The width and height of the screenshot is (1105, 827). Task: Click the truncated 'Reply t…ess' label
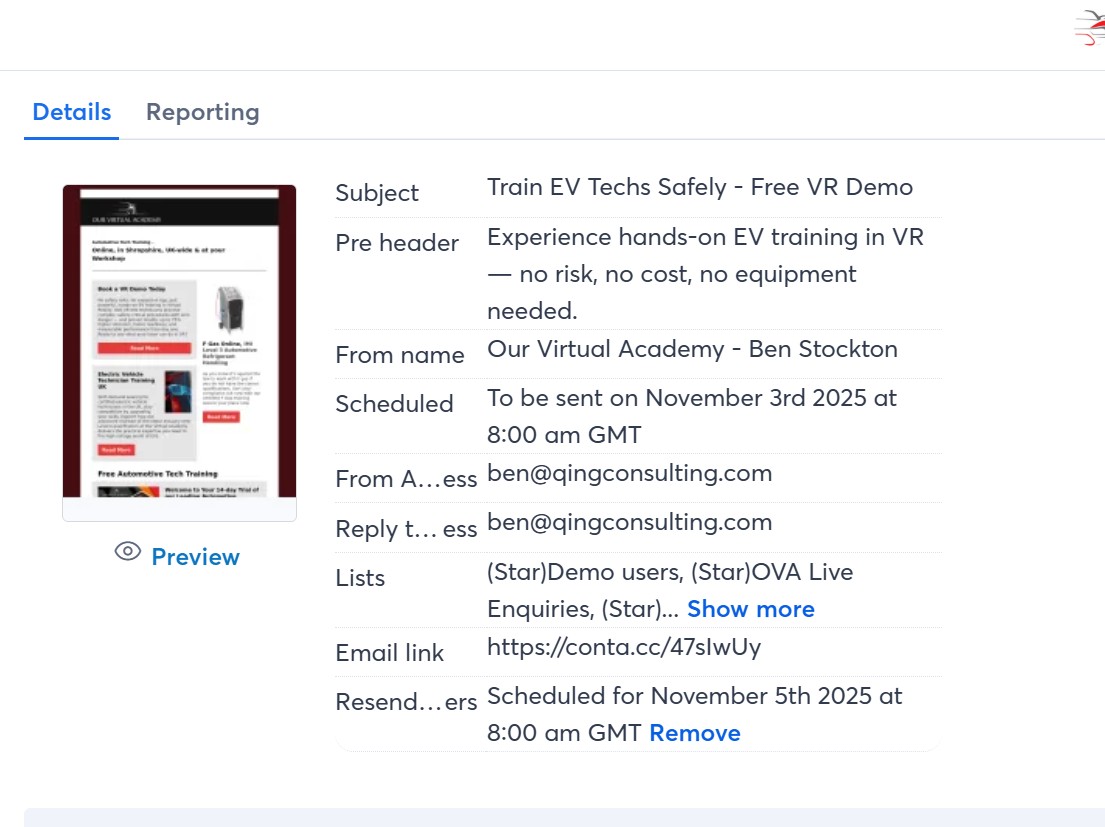tap(406, 529)
